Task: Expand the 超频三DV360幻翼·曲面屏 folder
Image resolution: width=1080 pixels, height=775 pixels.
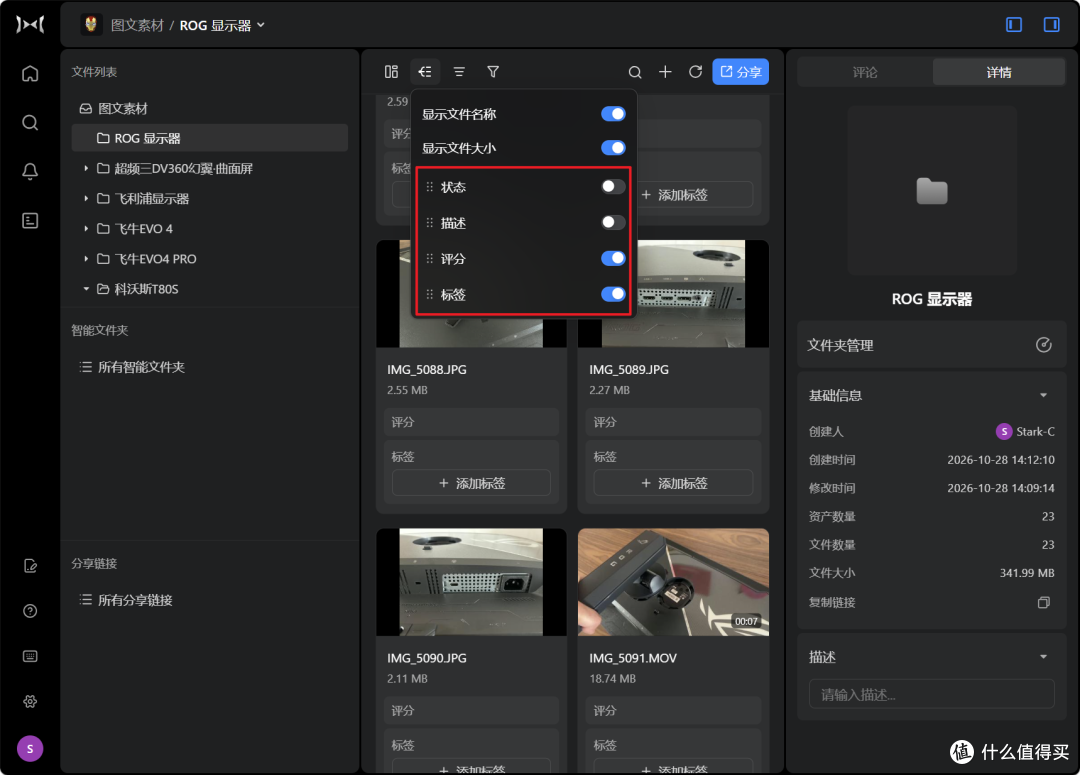Action: (86, 168)
